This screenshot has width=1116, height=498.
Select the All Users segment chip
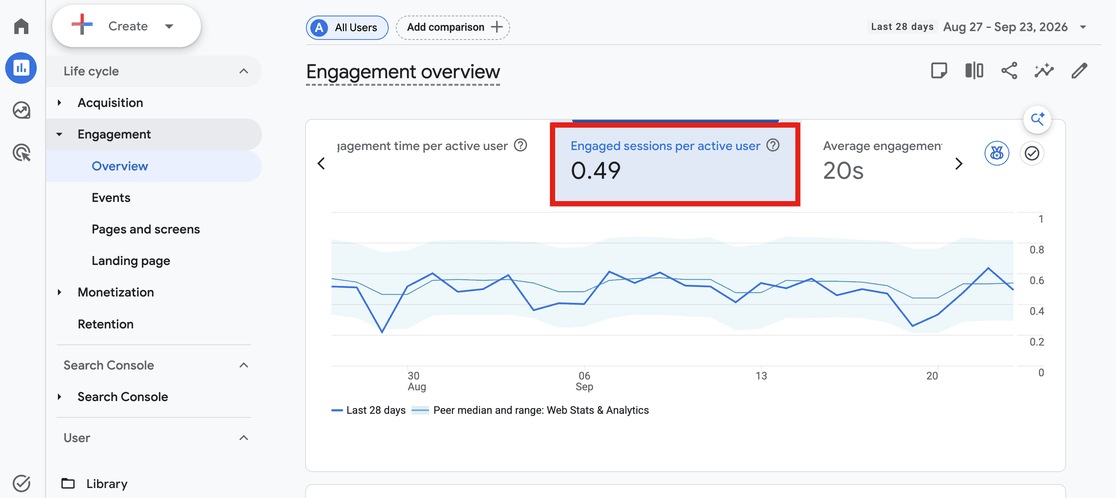[347, 28]
